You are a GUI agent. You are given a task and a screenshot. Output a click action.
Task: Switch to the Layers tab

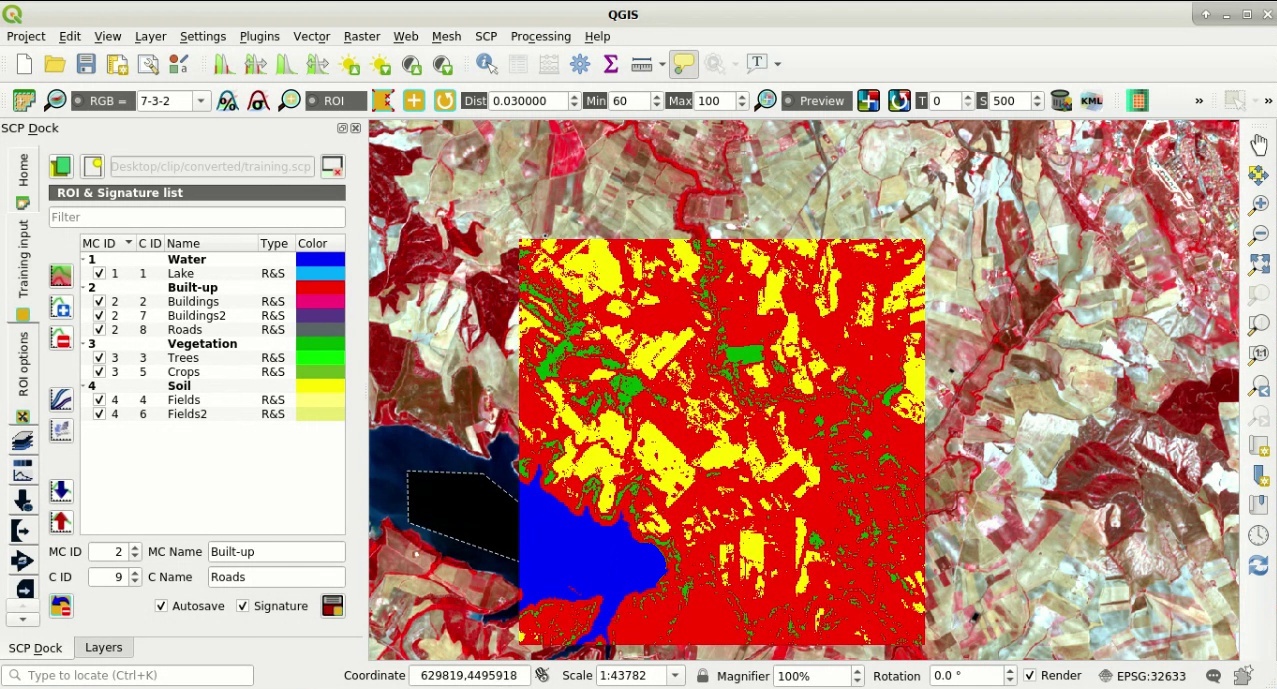point(103,647)
